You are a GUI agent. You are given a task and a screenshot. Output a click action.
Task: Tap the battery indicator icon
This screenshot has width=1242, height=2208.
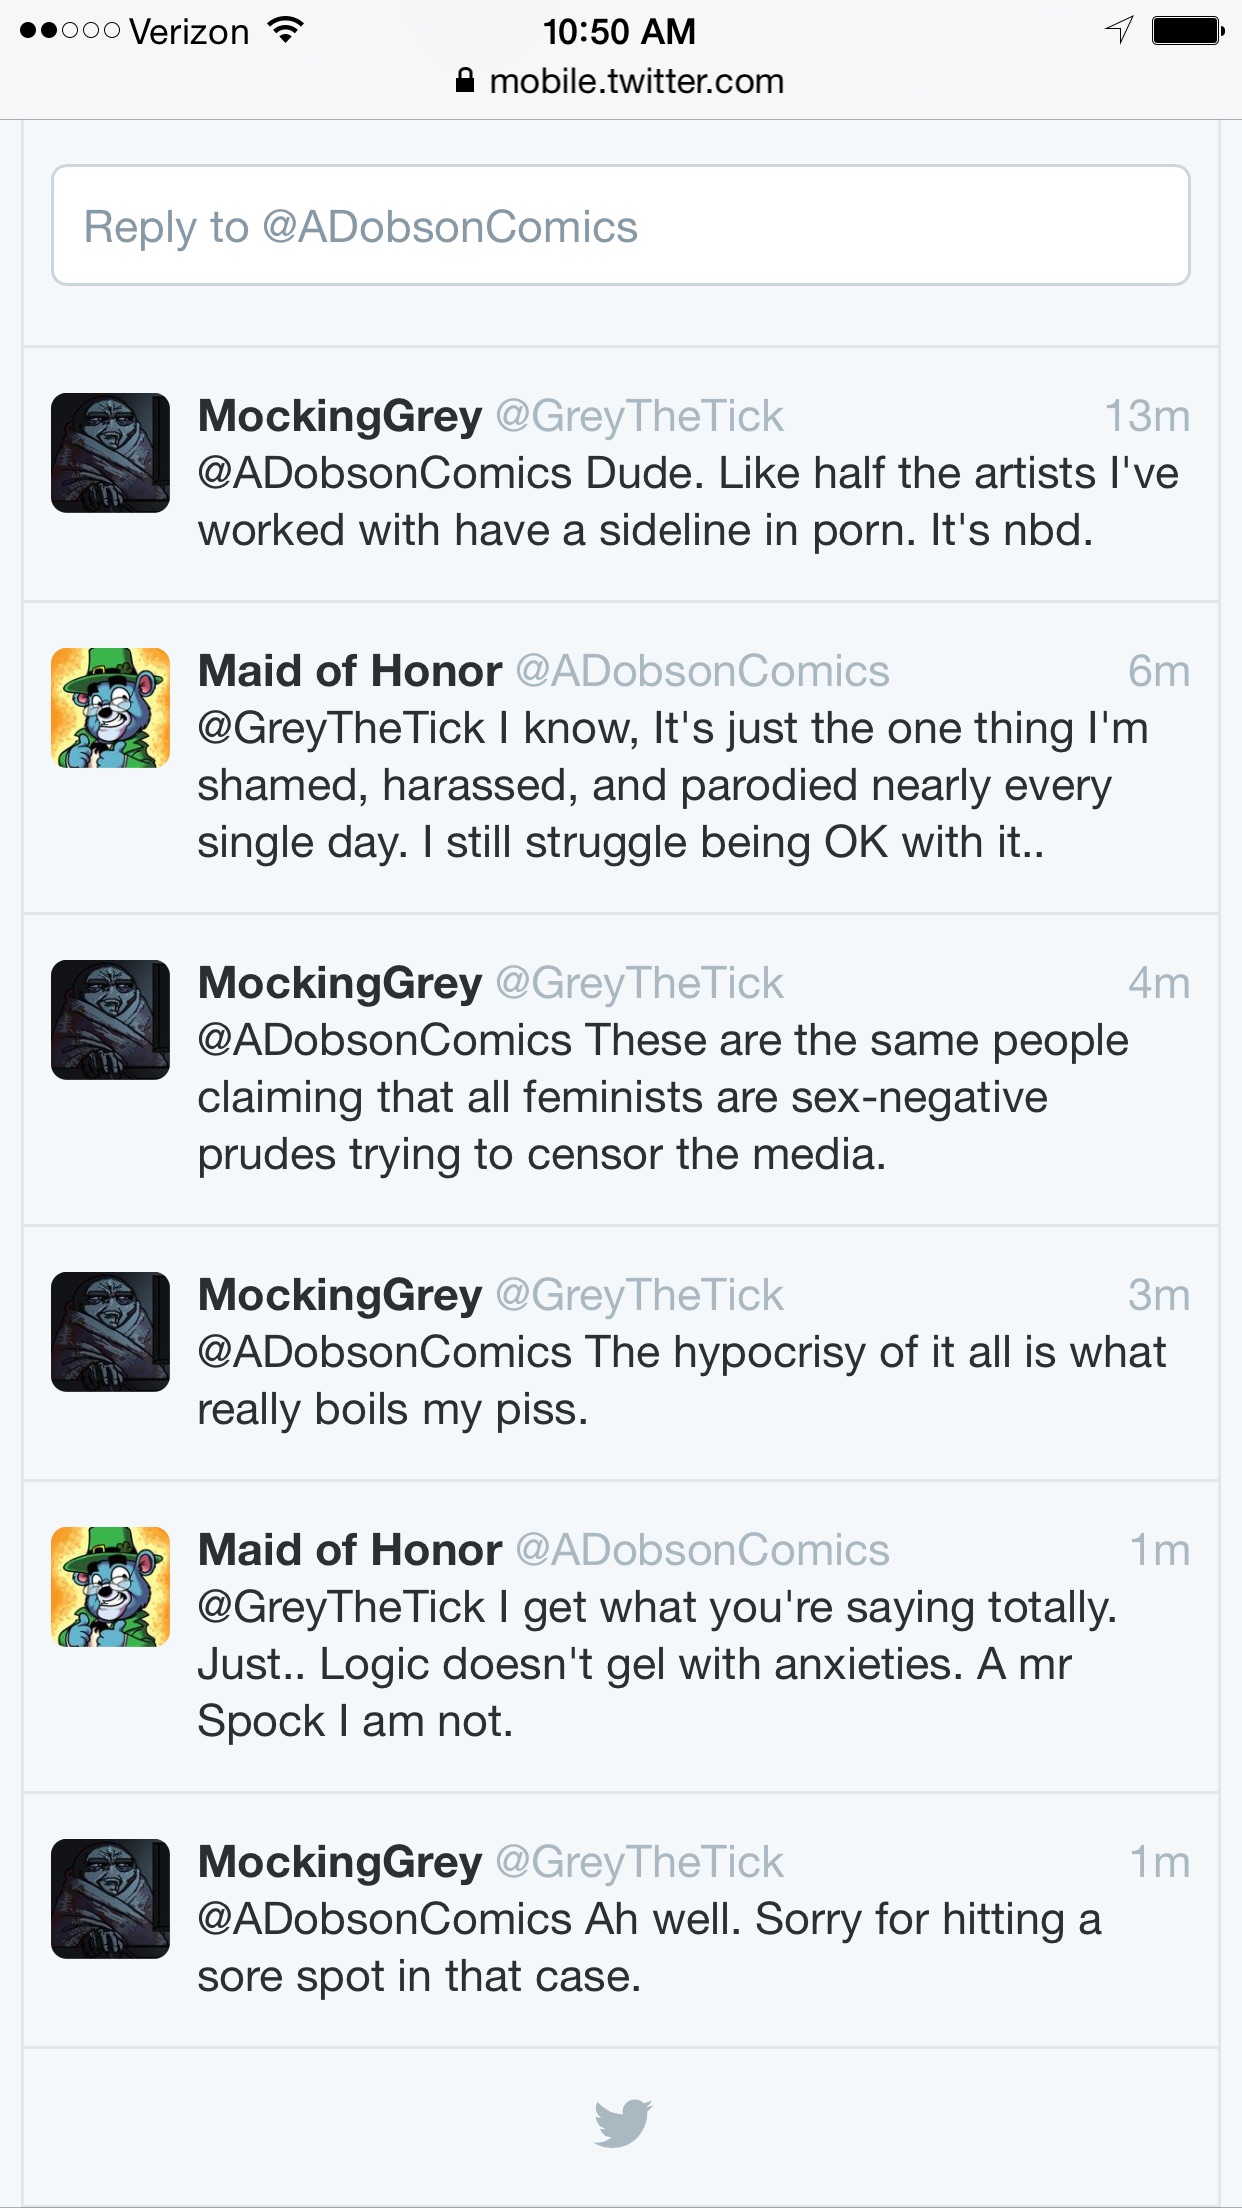pyautogui.click(x=1189, y=31)
